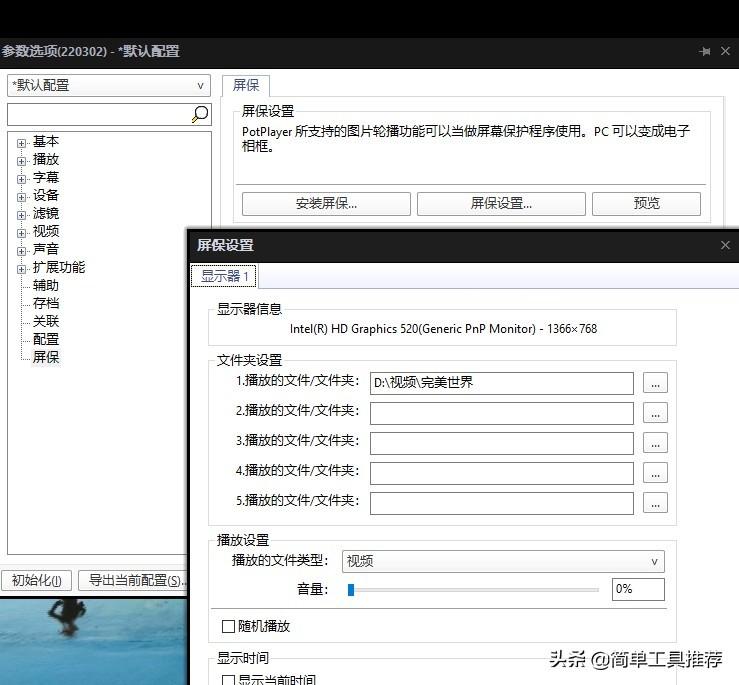This screenshot has height=685, width=739.
Task: Select 辅助 in the settings tree
Action: click(x=46, y=285)
